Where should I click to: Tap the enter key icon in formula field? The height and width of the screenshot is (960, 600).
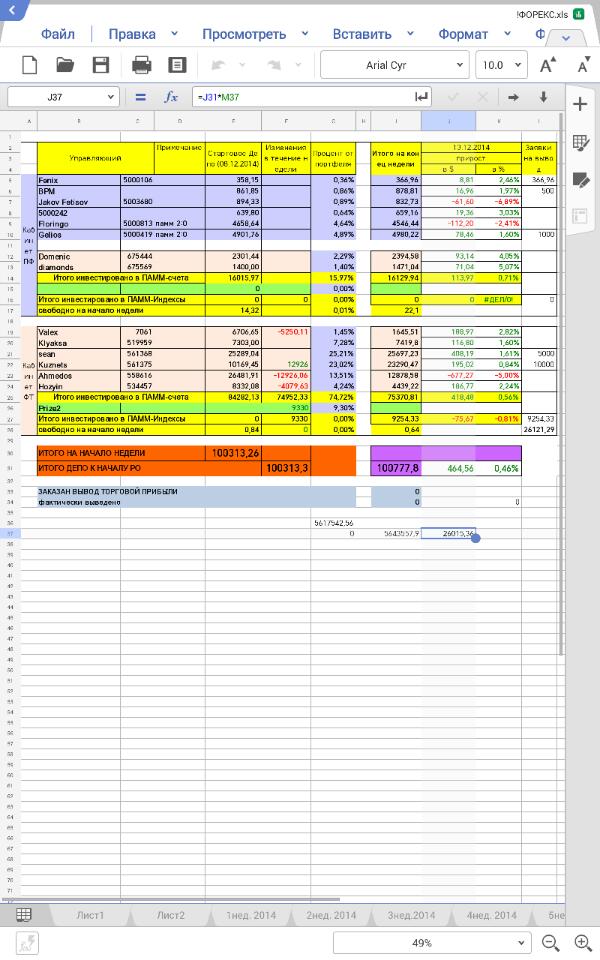(x=422, y=97)
